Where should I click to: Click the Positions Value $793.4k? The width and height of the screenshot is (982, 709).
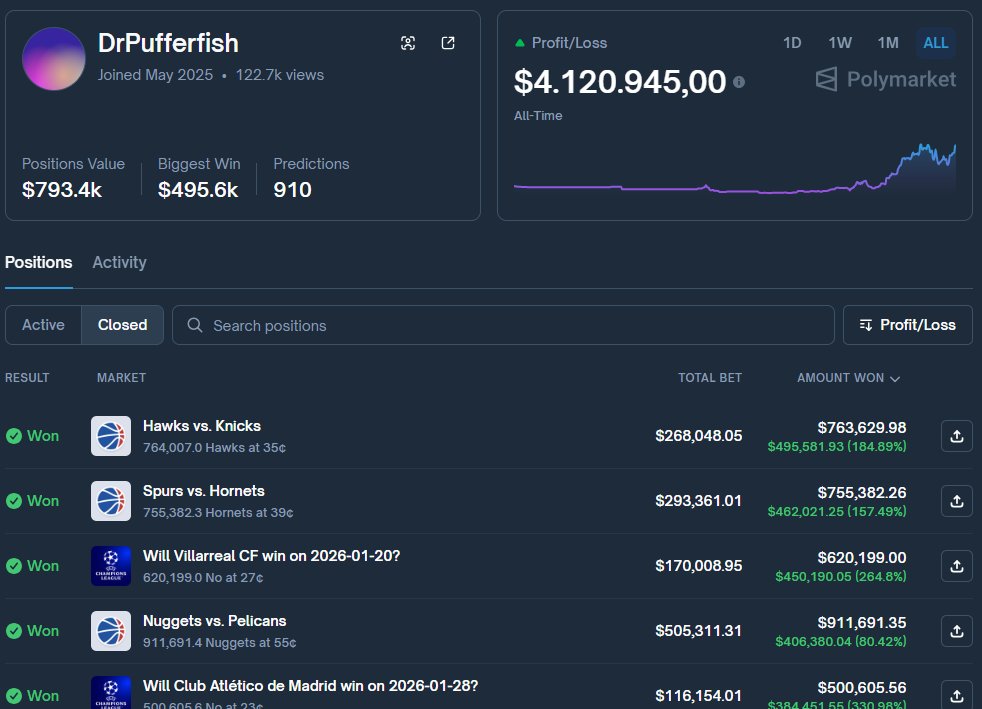61,190
